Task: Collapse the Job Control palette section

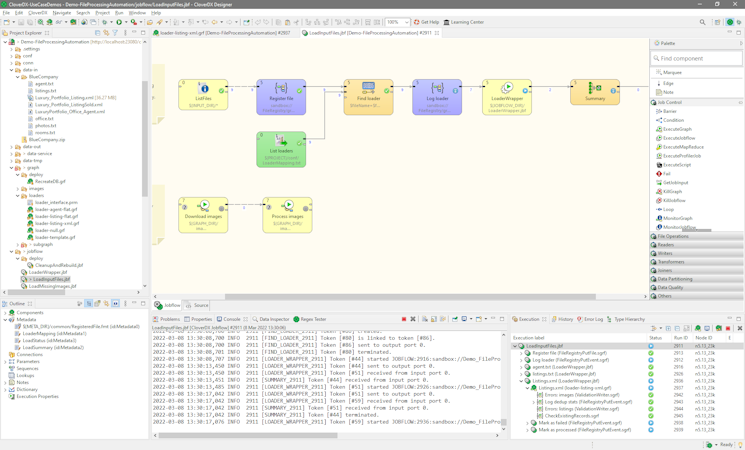Action: (669, 102)
